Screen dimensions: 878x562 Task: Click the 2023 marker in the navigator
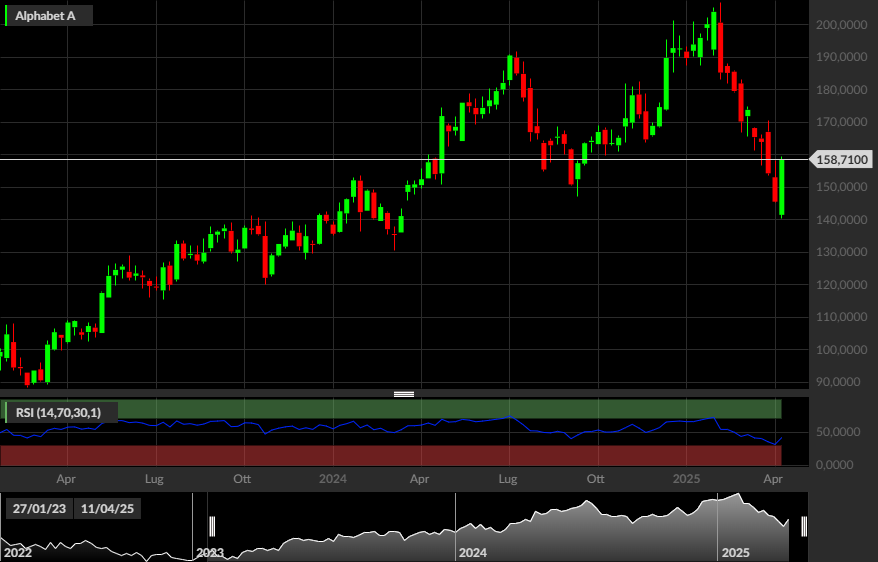[x=210, y=553]
